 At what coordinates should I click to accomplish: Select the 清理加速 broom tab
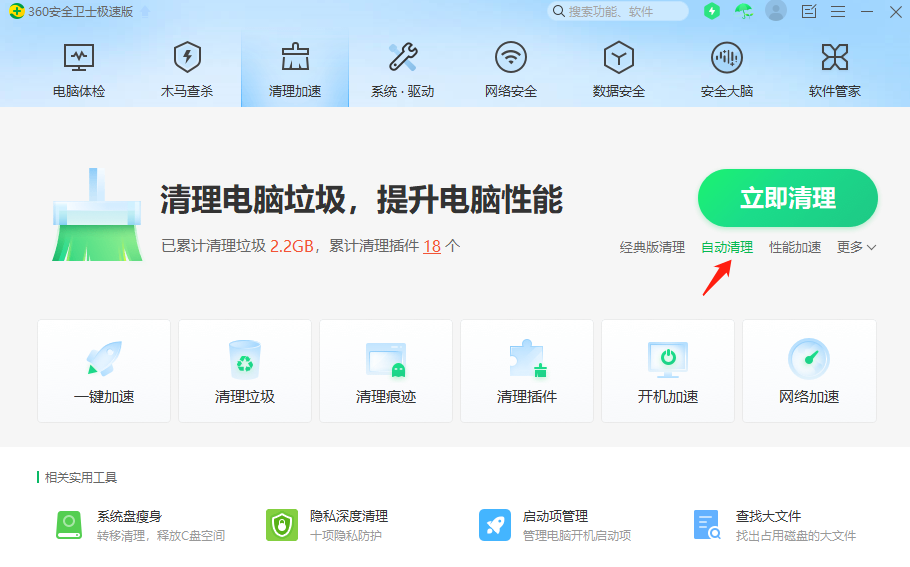[295, 69]
